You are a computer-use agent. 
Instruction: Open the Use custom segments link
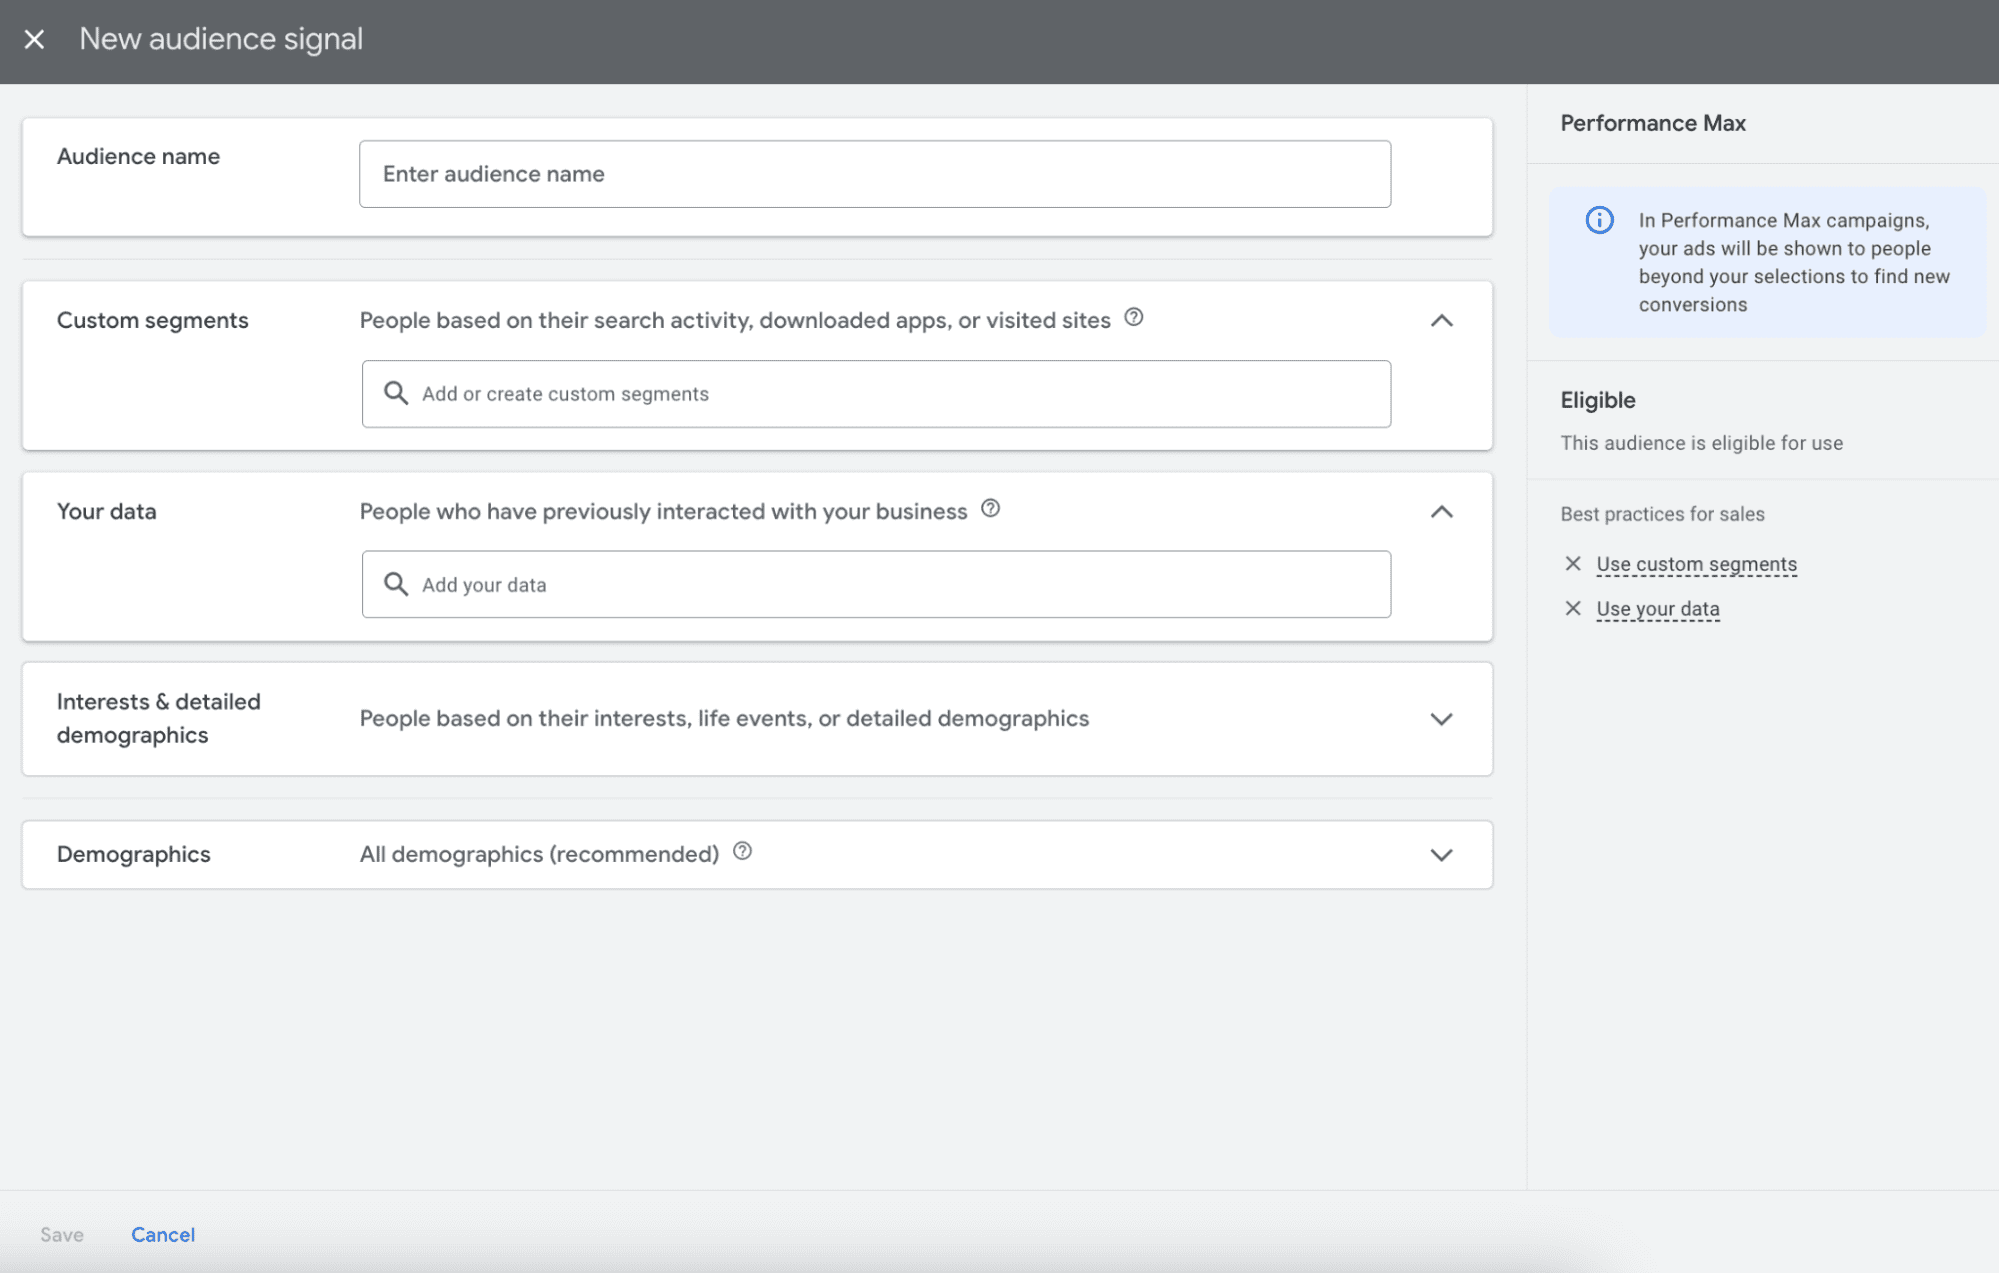point(1696,564)
